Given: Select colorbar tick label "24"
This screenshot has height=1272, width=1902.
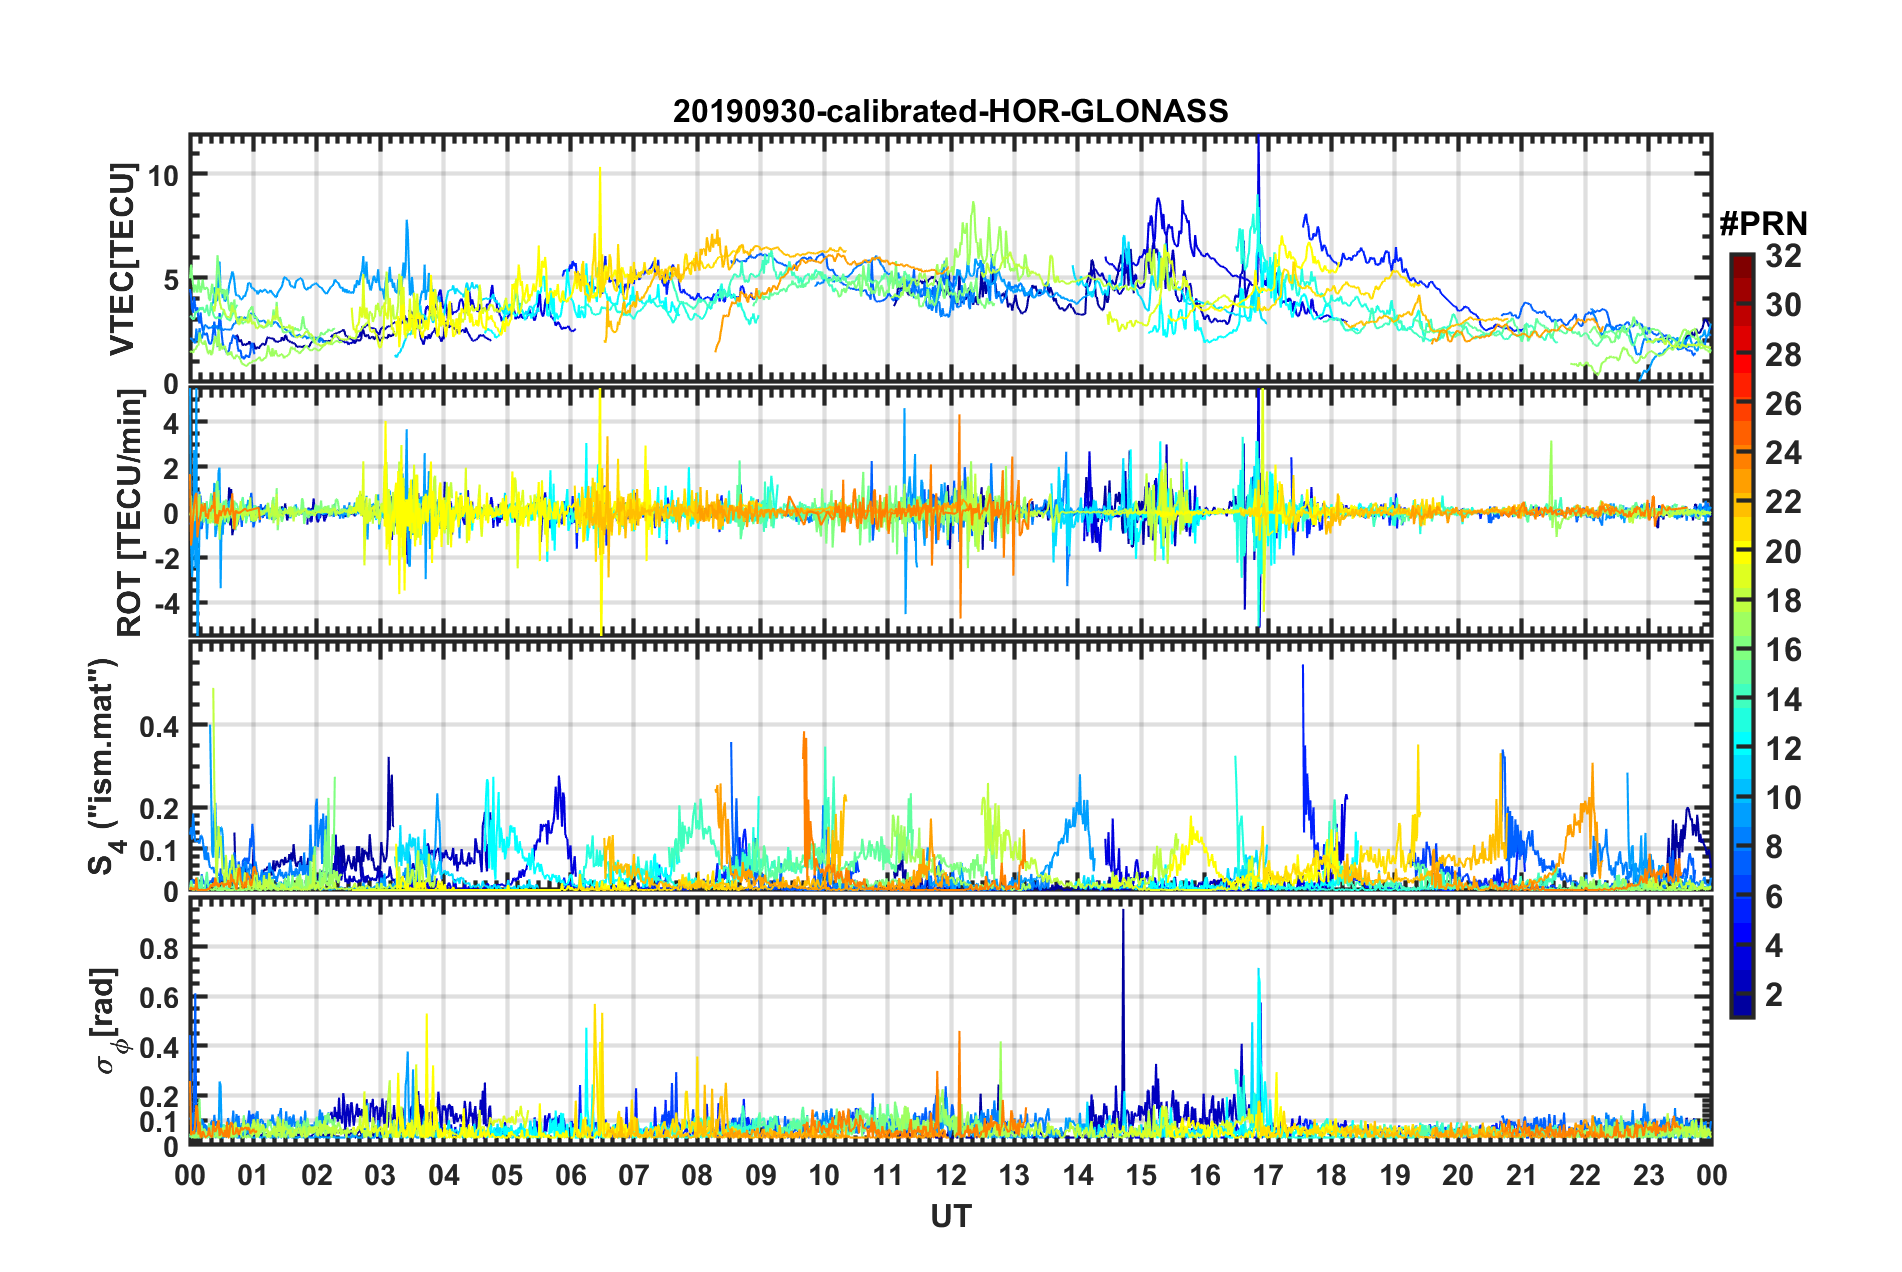Looking at the screenshot, I should coord(1783,453).
